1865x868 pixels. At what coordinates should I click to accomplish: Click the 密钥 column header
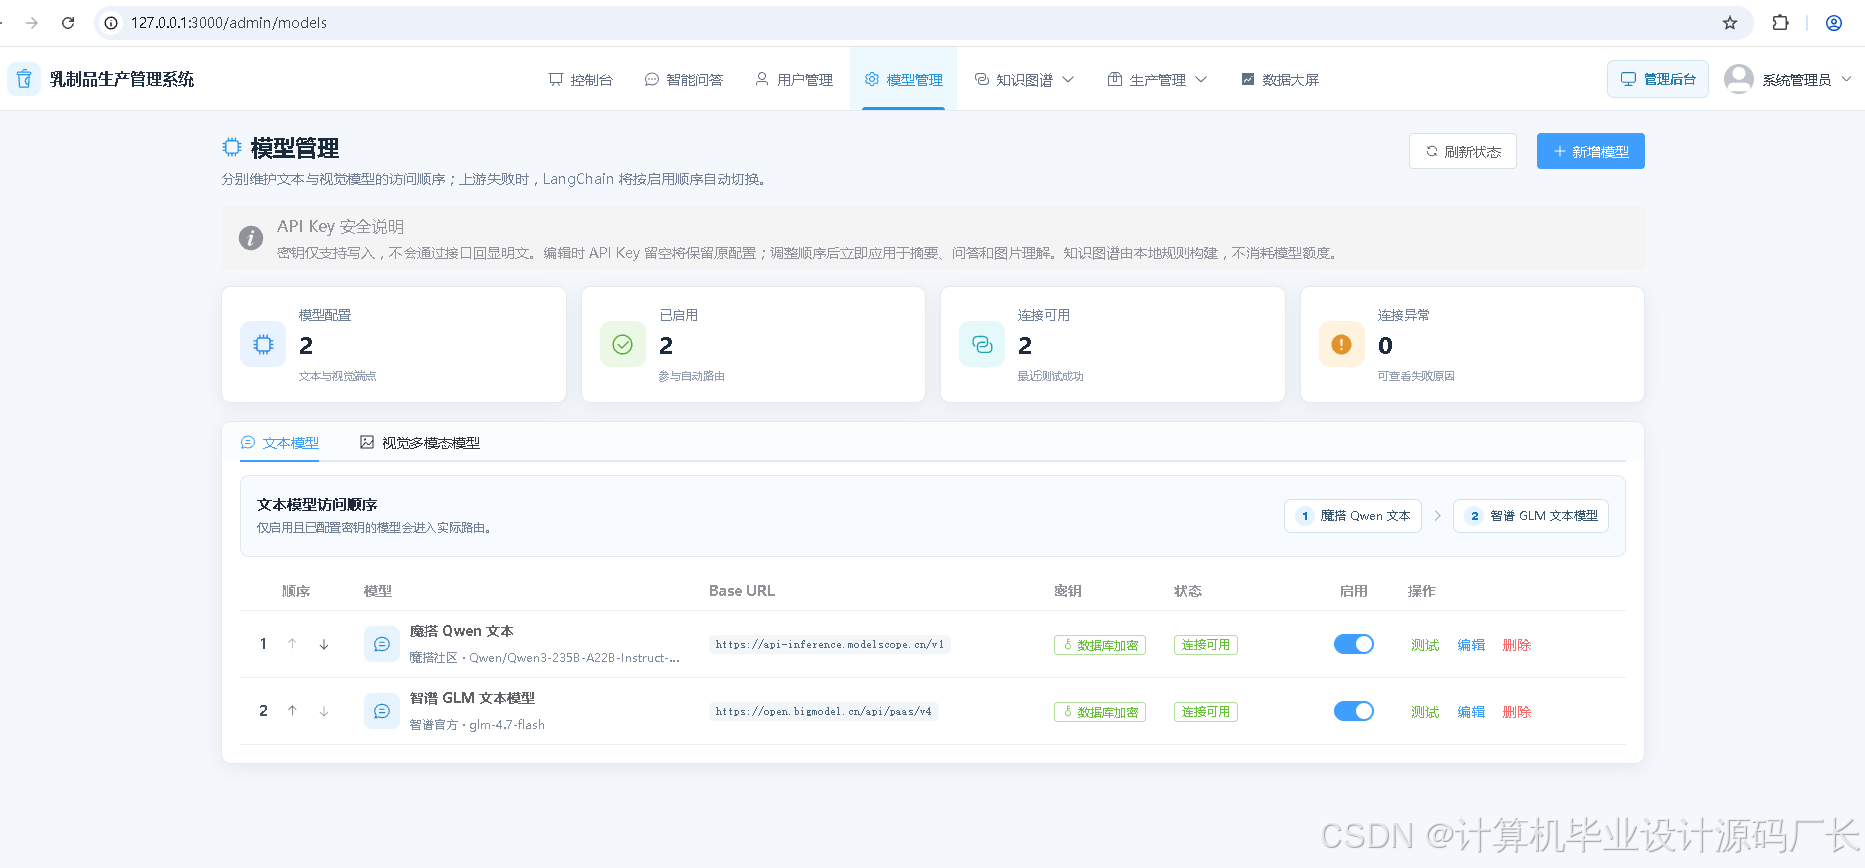[1068, 591]
